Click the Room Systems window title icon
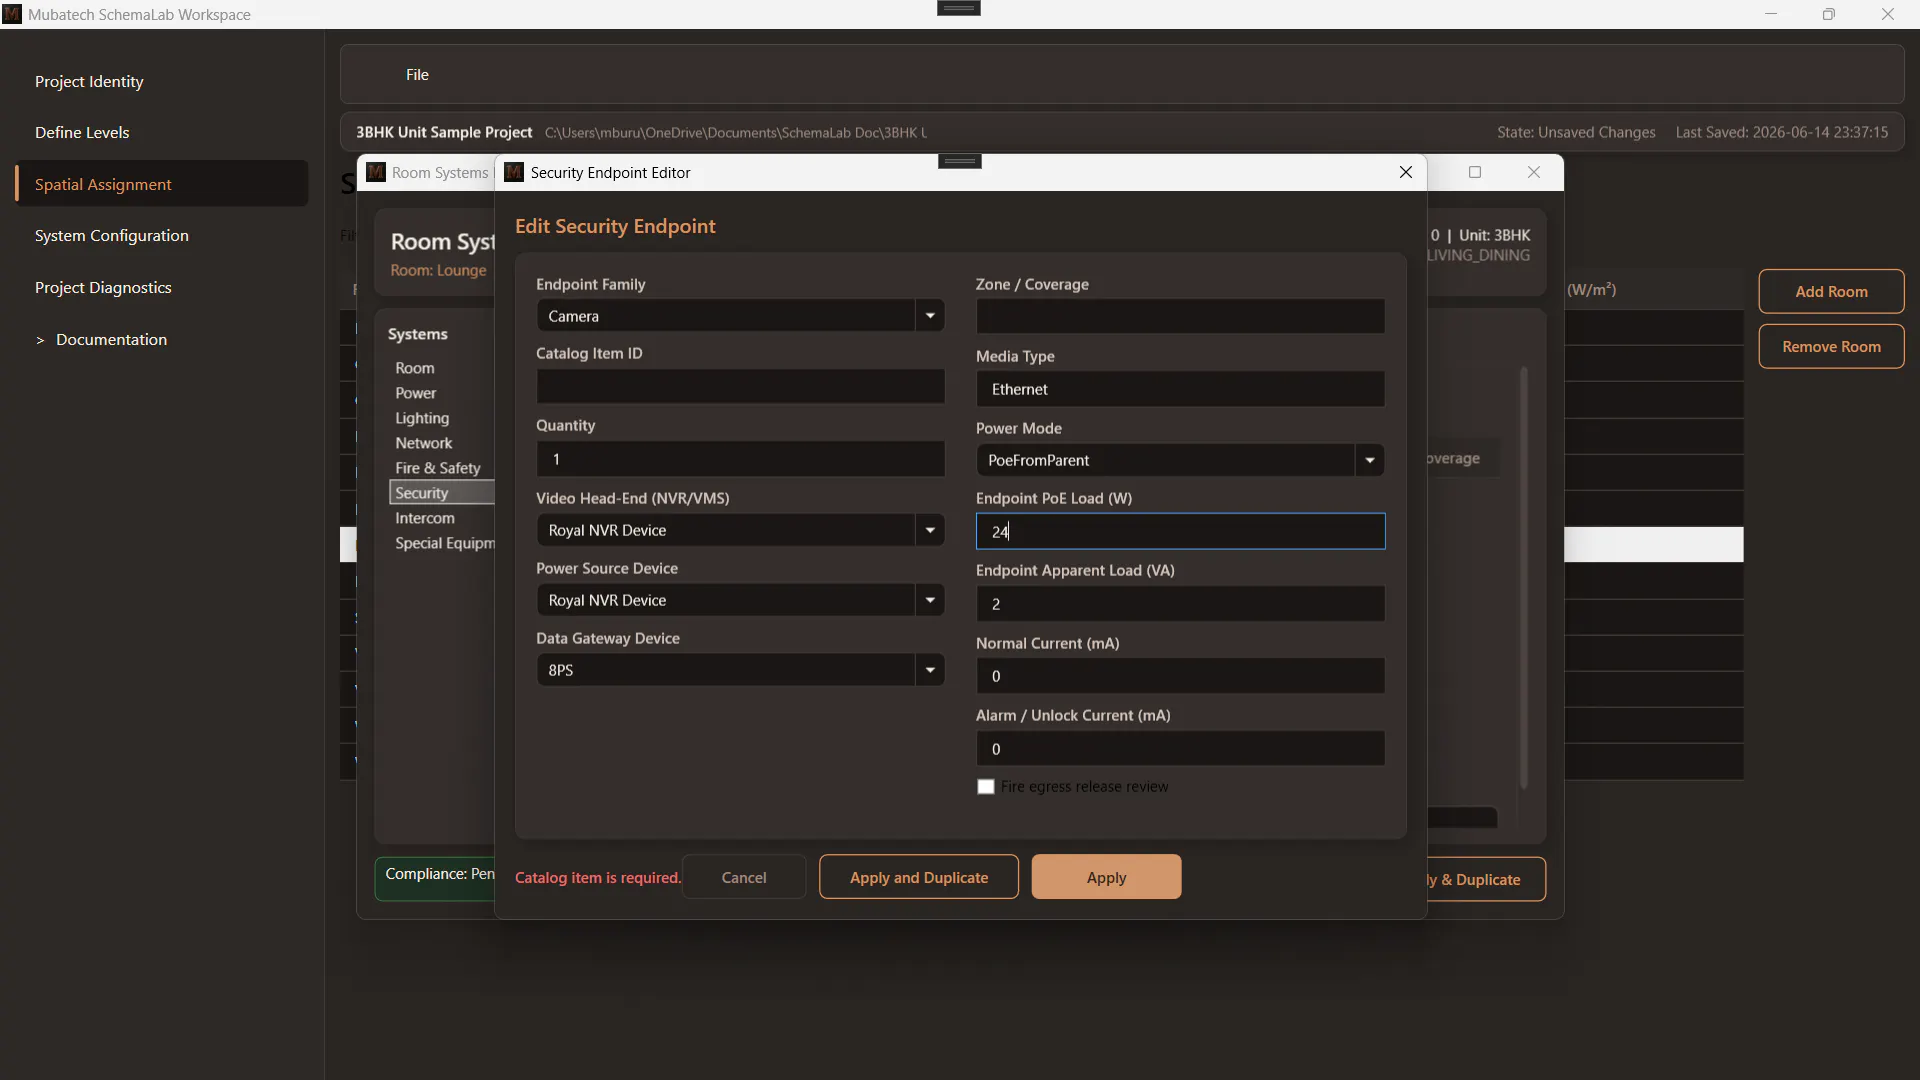Viewport: 1920px width, 1080px height. point(376,172)
